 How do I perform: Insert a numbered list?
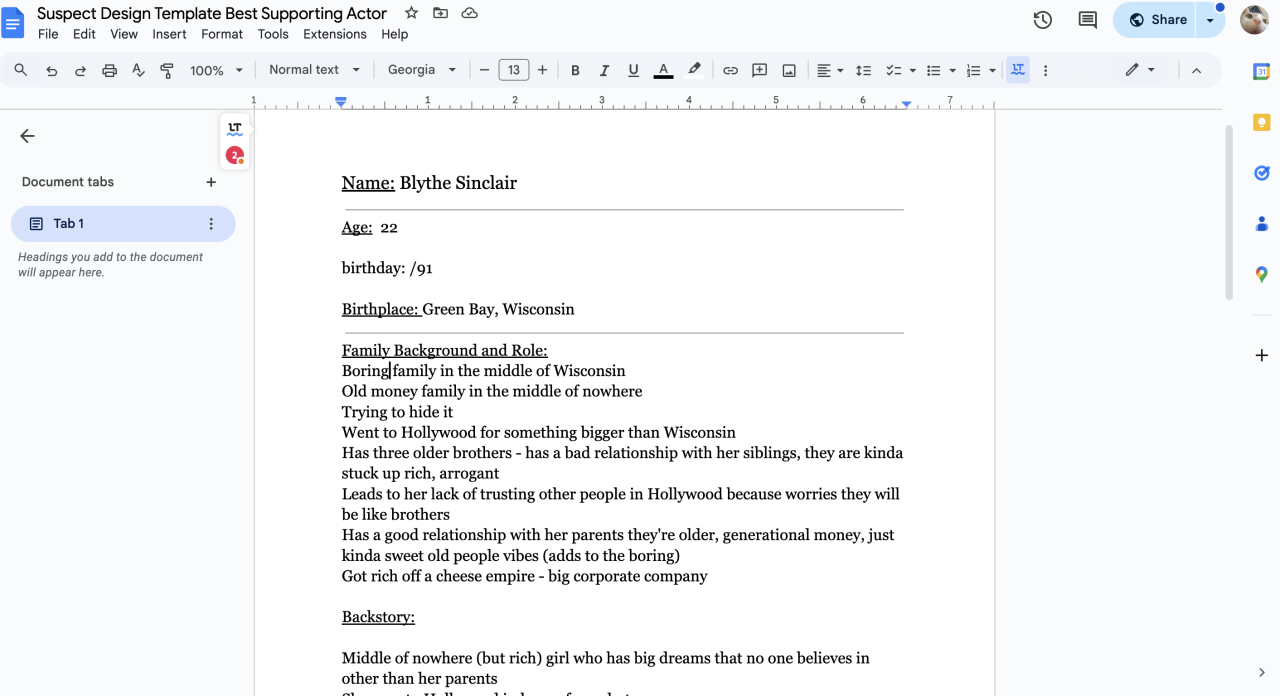click(974, 70)
